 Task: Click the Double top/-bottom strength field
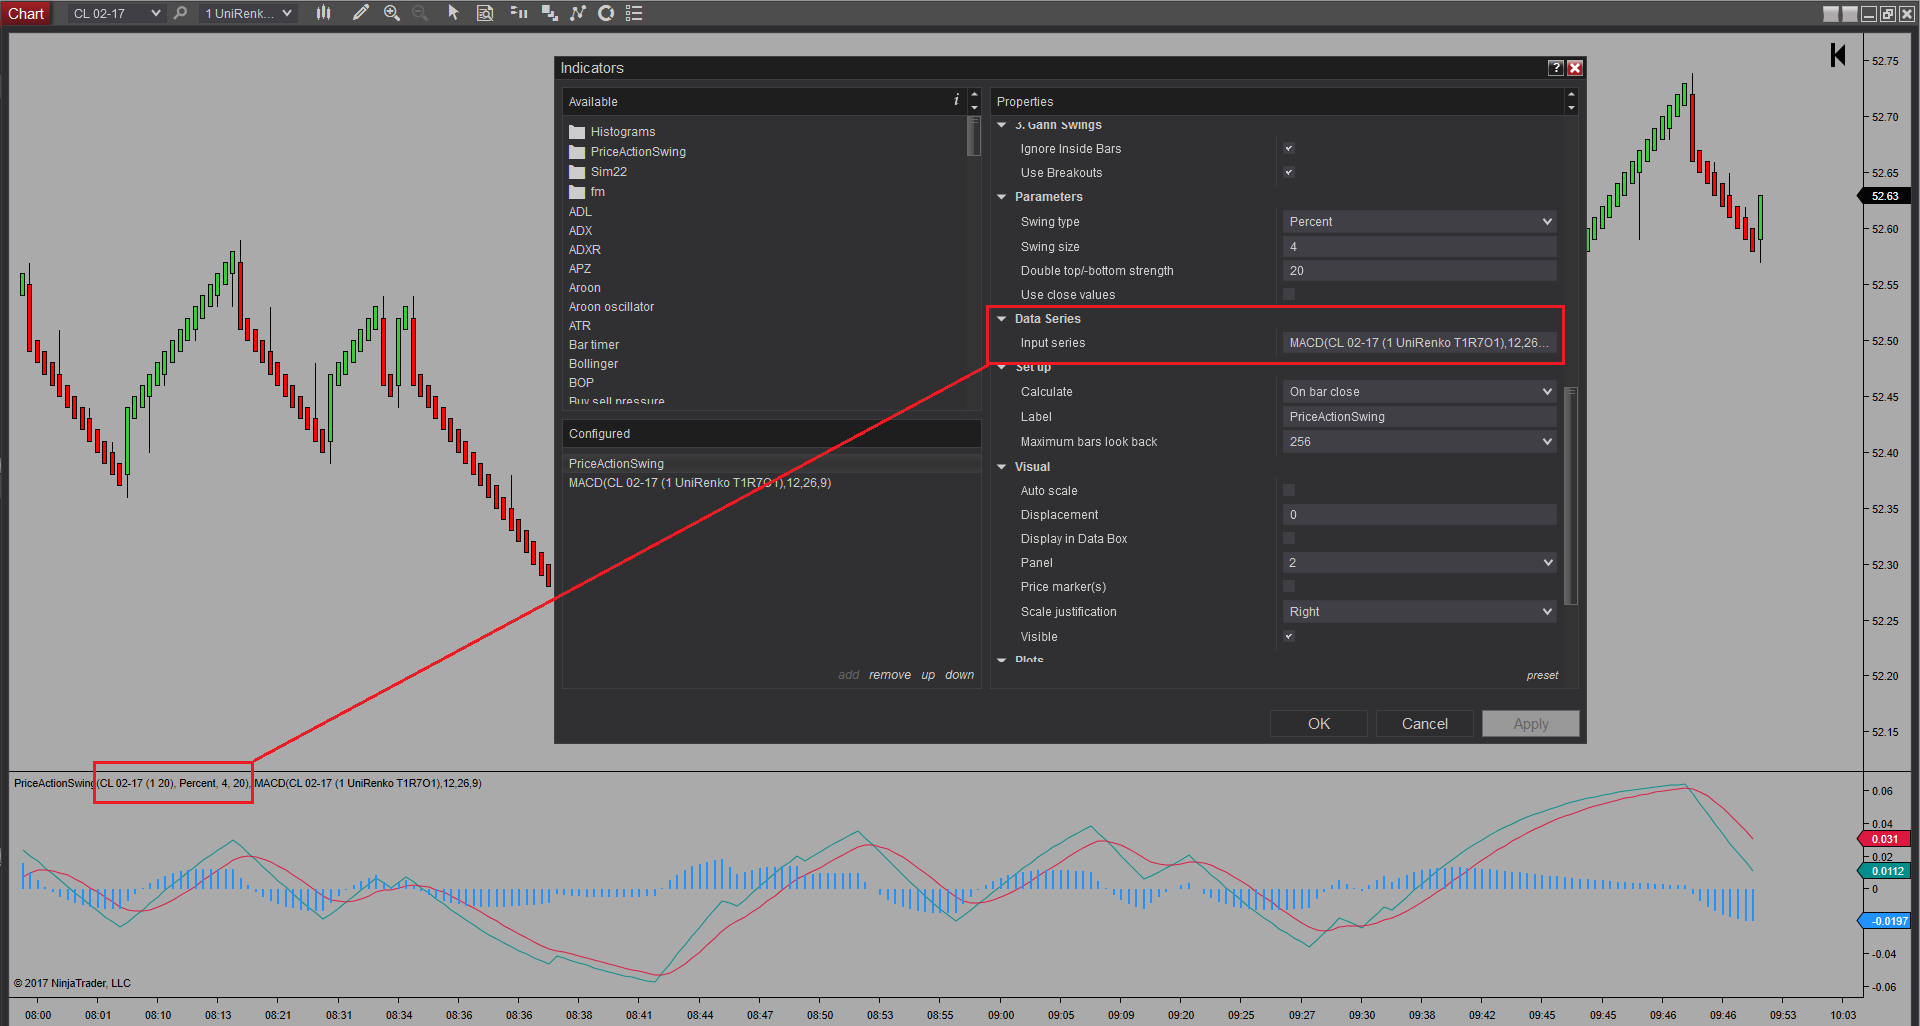(x=1419, y=270)
